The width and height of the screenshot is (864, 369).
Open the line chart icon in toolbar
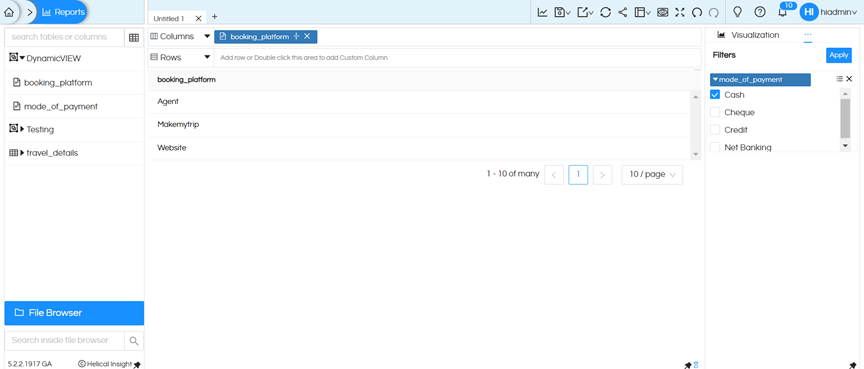click(542, 12)
